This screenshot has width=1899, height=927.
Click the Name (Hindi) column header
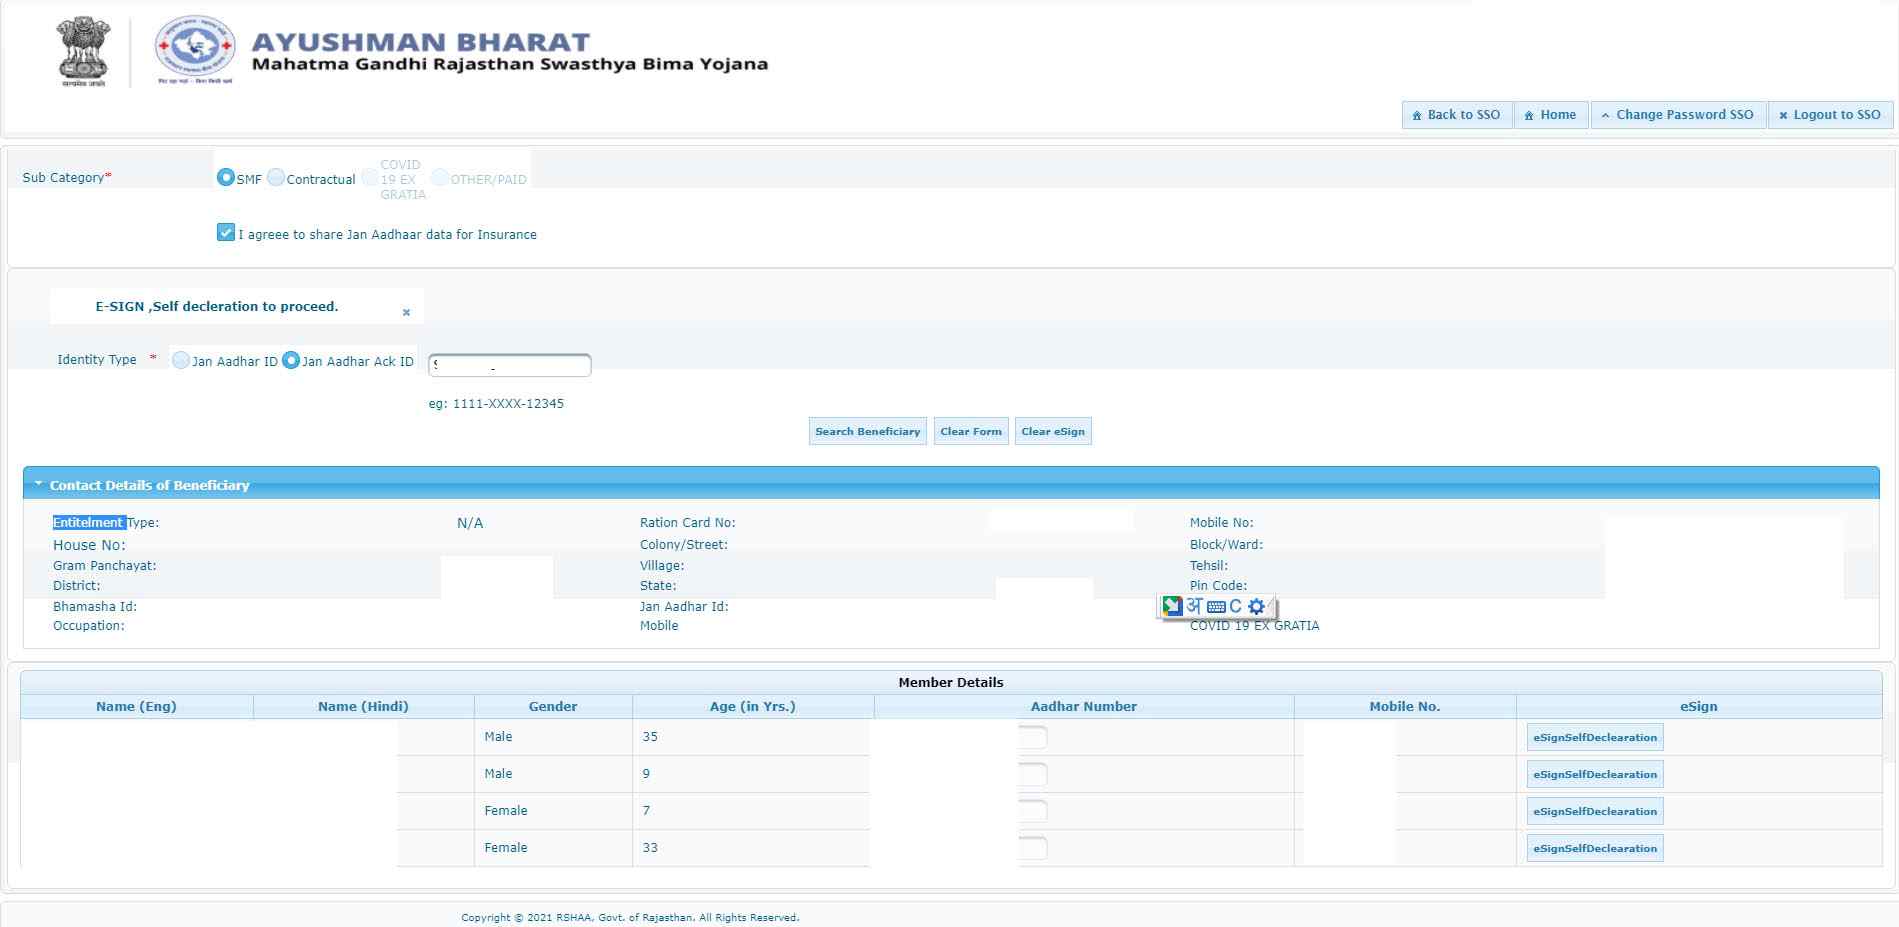coord(363,706)
